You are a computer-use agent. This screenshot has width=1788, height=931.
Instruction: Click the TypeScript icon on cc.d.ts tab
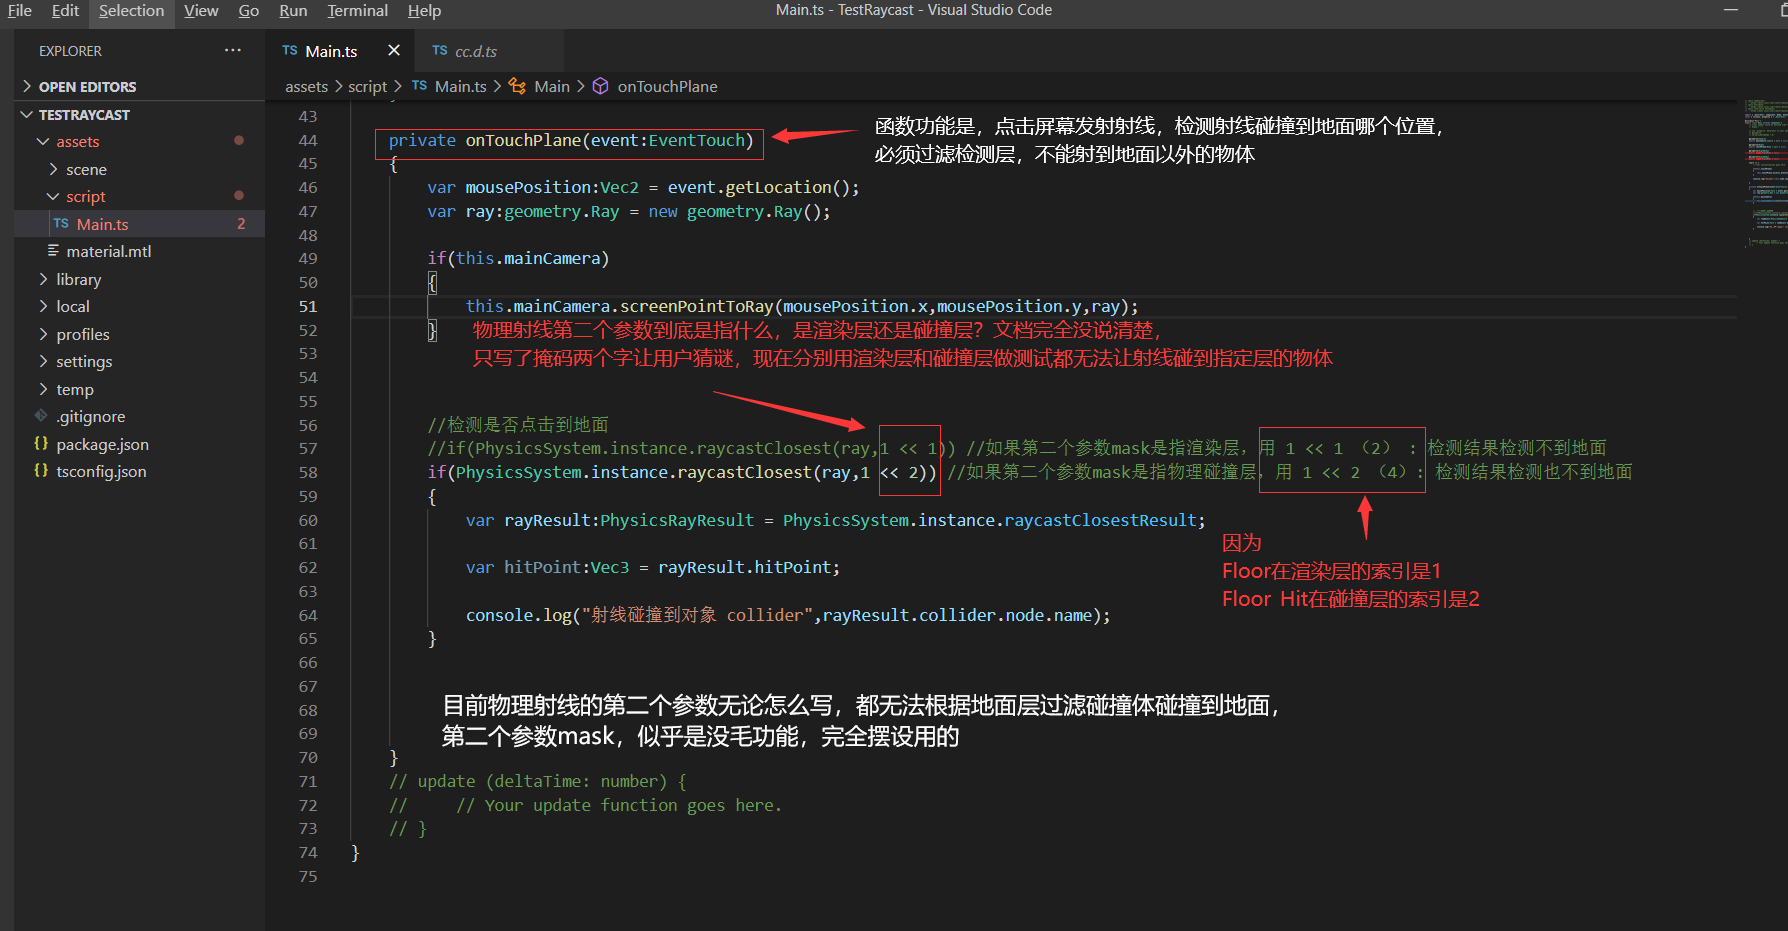[440, 51]
